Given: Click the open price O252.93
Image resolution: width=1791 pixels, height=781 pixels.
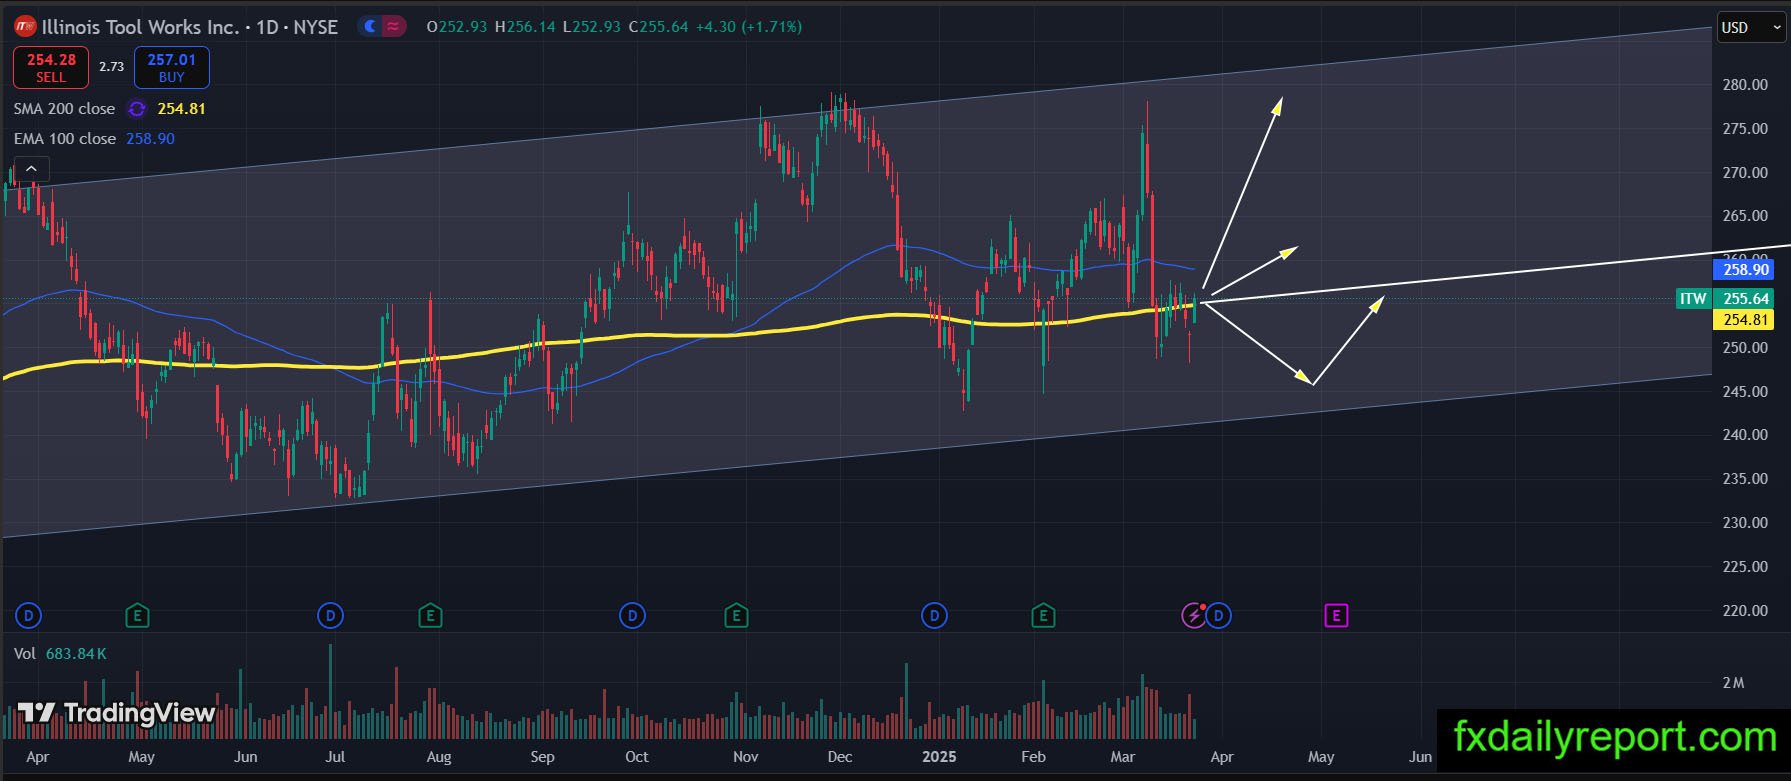Looking at the screenshot, I should [457, 27].
